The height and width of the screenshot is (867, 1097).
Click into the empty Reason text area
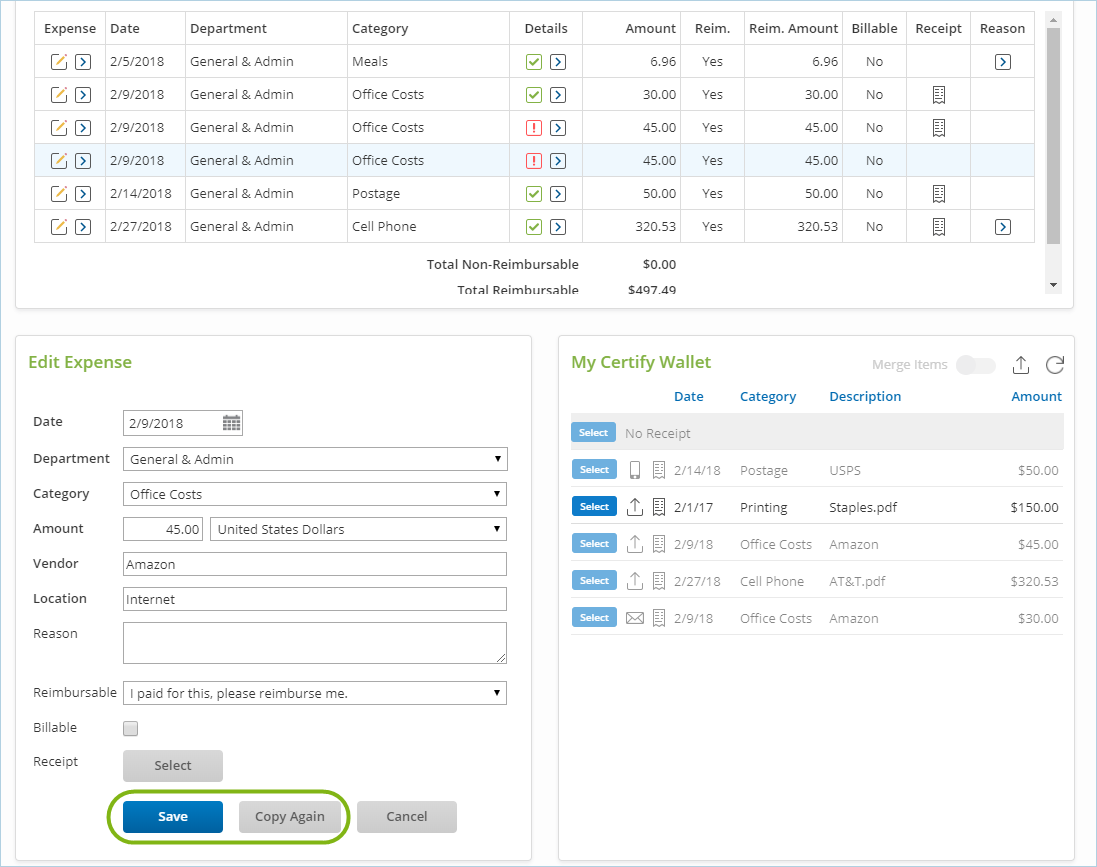coord(315,643)
